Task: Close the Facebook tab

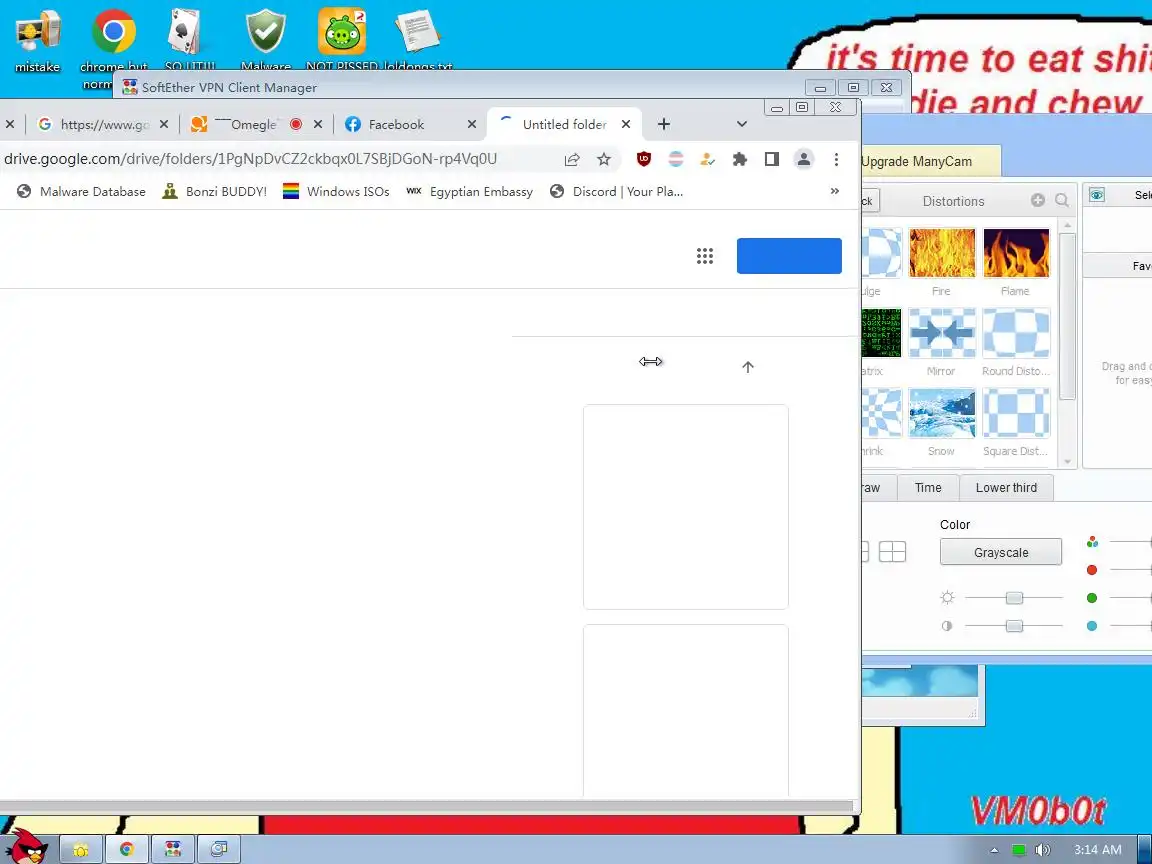Action: coord(472,124)
